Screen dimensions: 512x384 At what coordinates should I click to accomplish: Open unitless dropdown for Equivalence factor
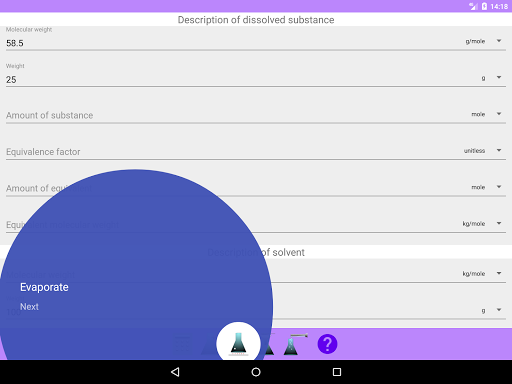[483, 151]
